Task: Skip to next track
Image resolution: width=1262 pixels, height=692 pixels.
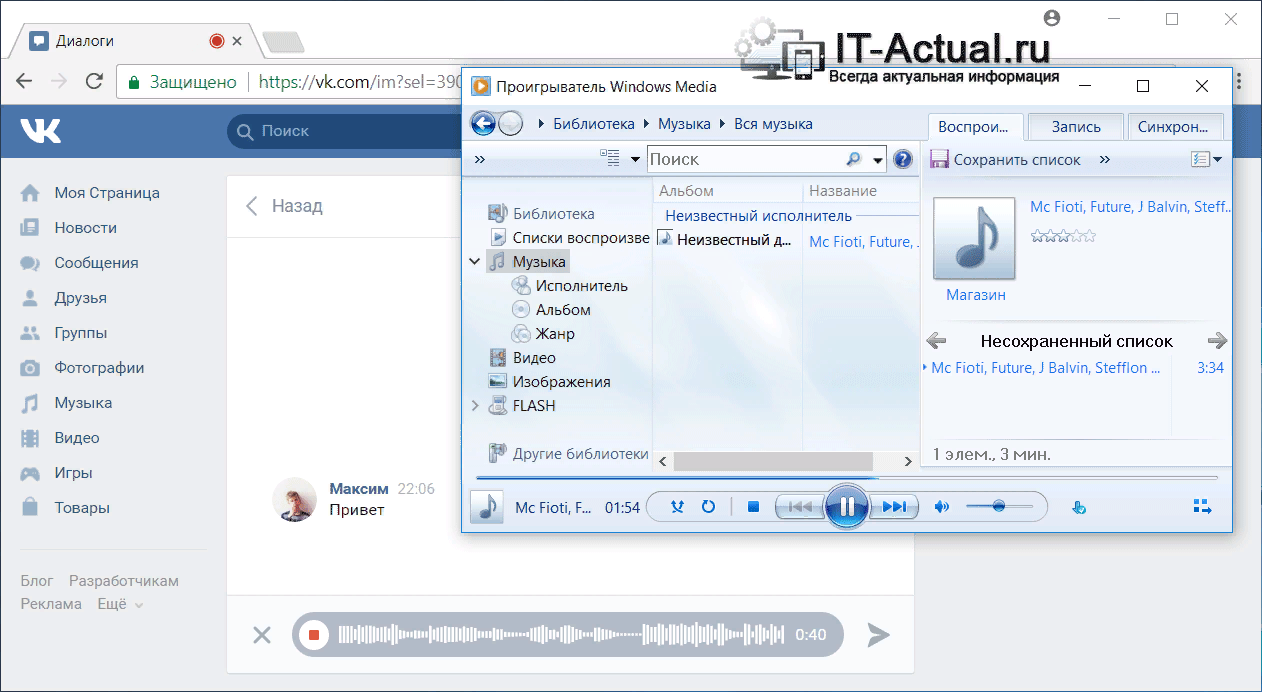Action: pyautogui.click(x=894, y=507)
